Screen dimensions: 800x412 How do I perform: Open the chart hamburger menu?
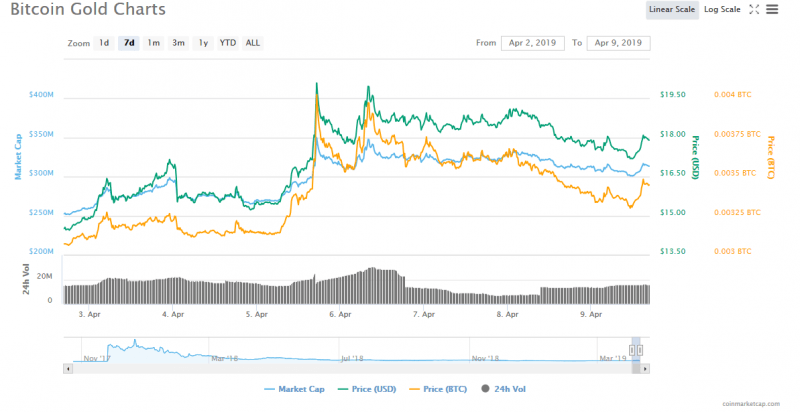771,10
